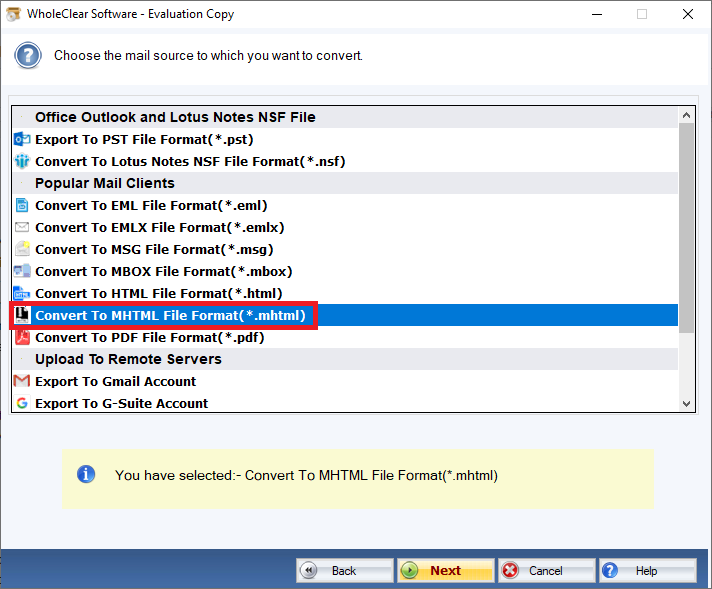This screenshot has width=712, height=589.
Task: Click the list scrollbar up arrow
Action: pos(686,117)
